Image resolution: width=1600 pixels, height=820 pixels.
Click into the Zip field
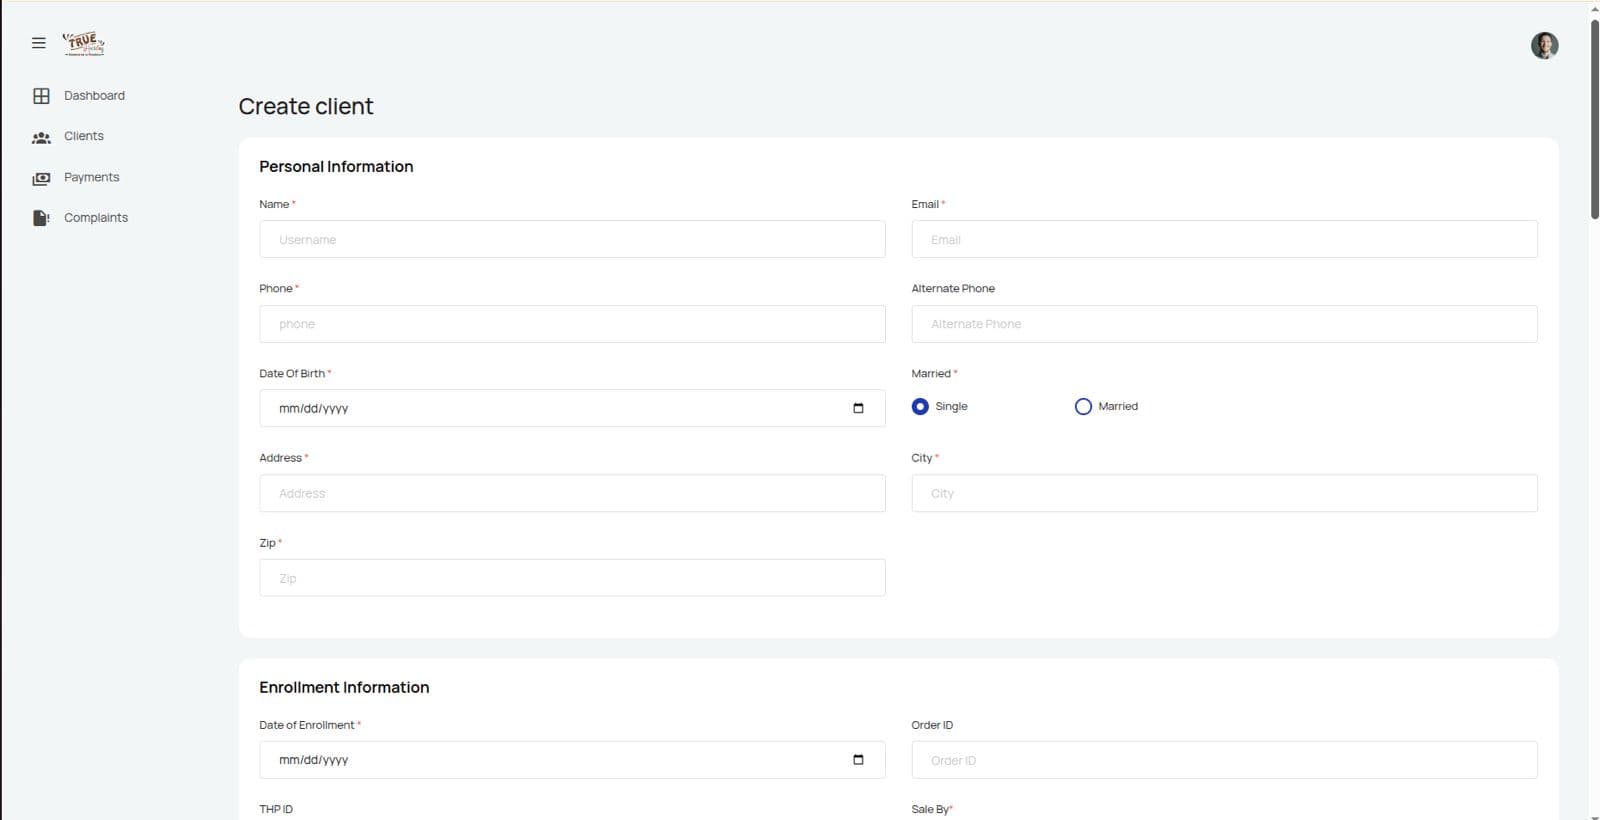point(572,578)
